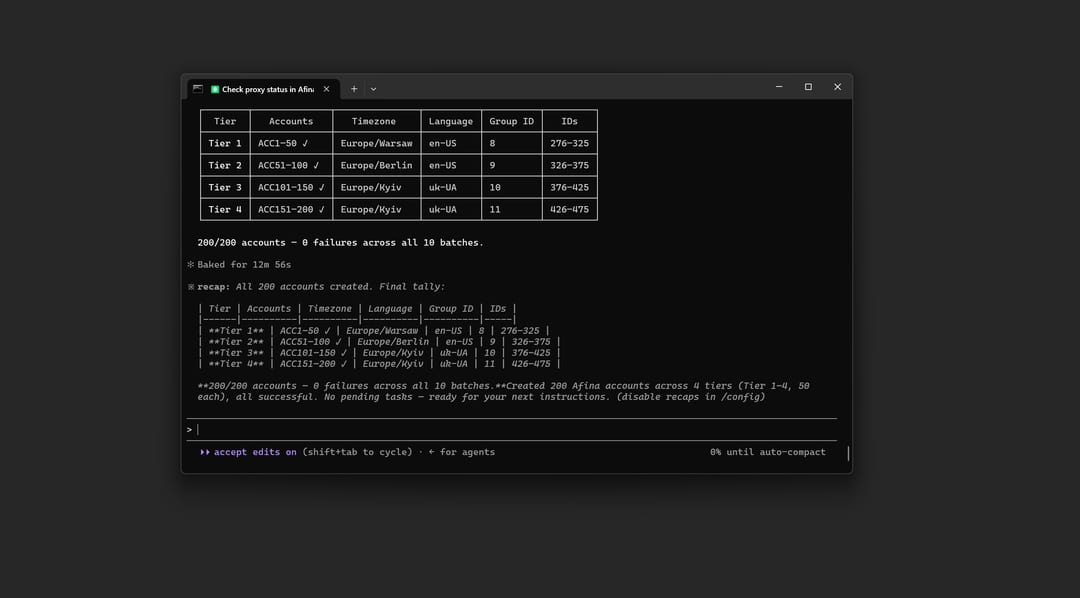Image resolution: width=1080 pixels, height=598 pixels.
Task: Click the 'Europe/Berlin' table cell
Action: point(377,165)
